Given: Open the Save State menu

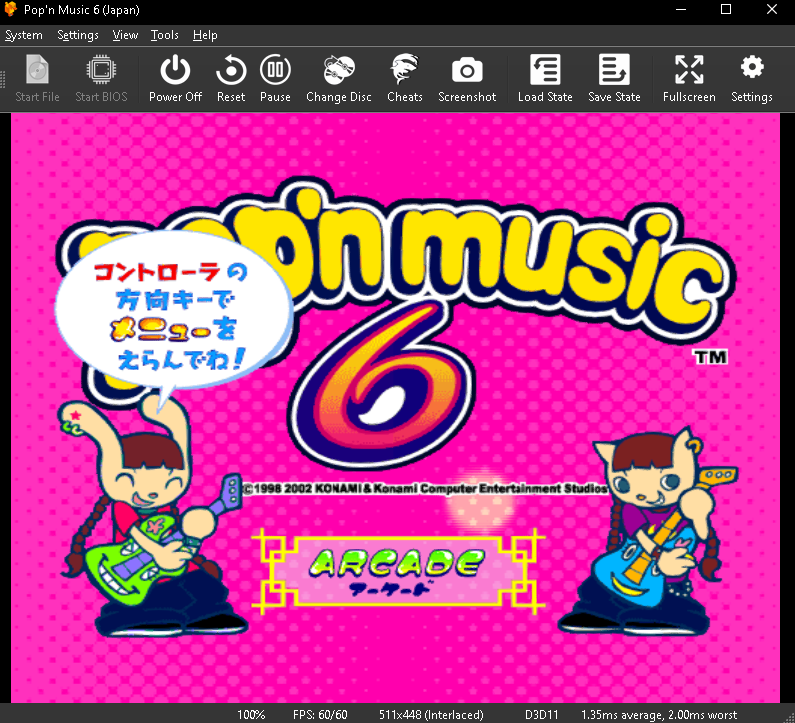Looking at the screenshot, I should pyautogui.click(x=614, y=79).
